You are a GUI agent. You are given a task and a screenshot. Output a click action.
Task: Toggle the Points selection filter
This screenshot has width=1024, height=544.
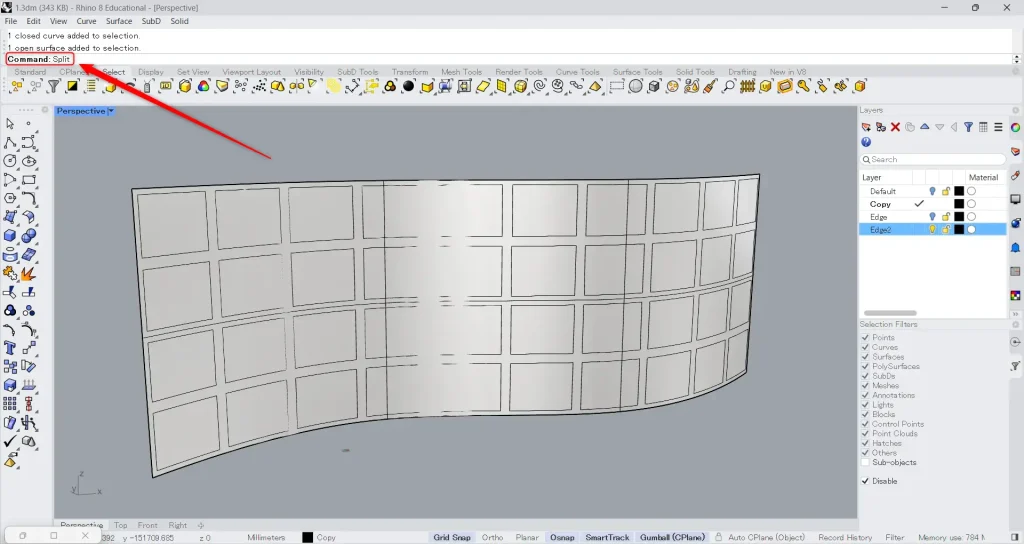(x=865, y=338)
